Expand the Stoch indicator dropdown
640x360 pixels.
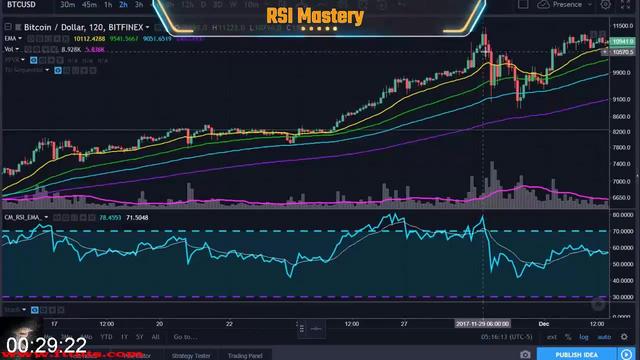point(24,309)
